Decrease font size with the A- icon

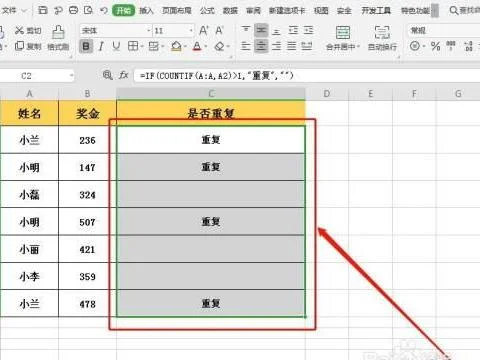(x=219, y=31)
